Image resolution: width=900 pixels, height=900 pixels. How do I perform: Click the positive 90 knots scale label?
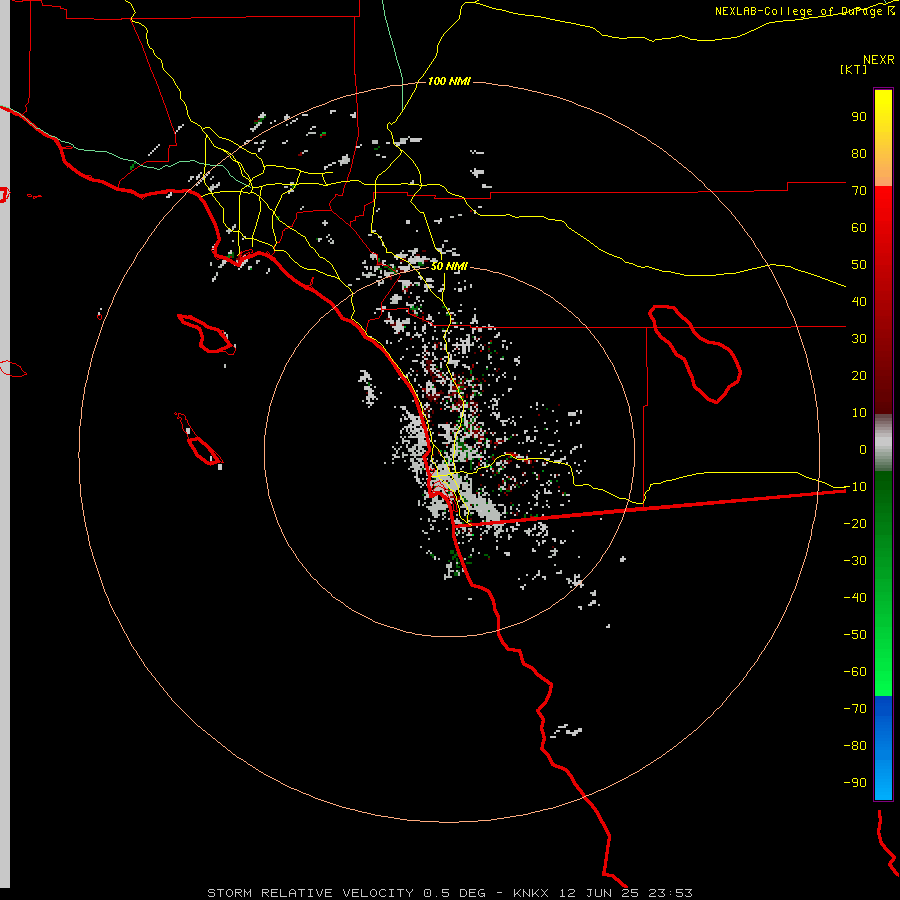859,117
